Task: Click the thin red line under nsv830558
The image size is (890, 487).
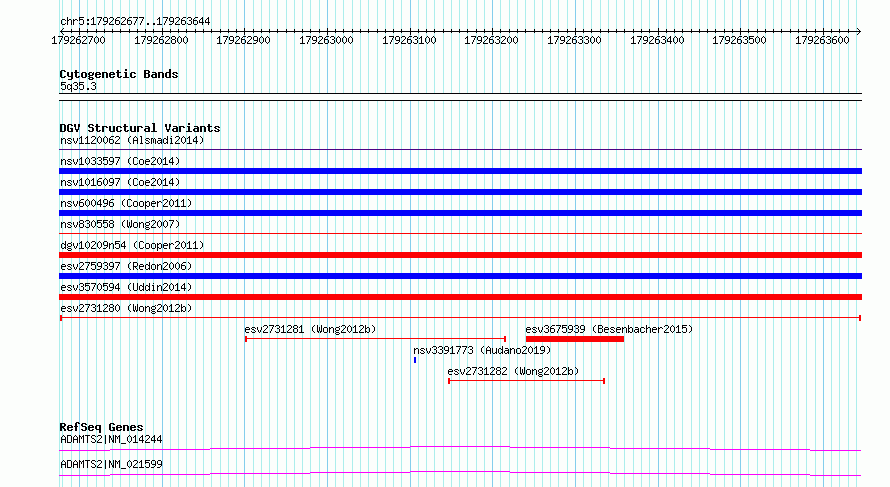Action: coord(460,233)
